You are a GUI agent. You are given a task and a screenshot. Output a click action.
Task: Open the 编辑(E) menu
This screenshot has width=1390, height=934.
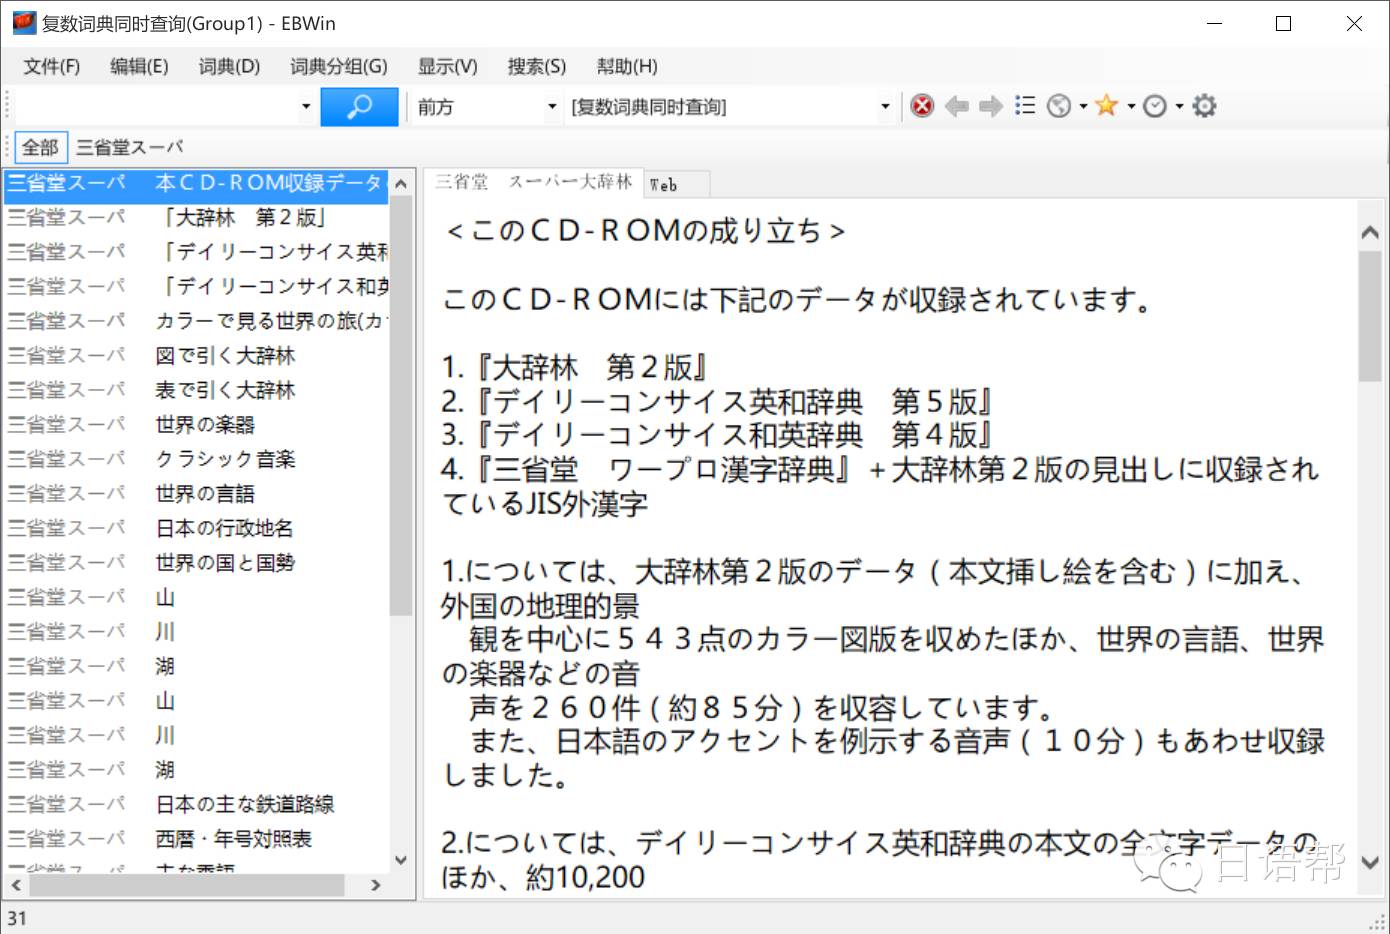click(x=139, y=67)
